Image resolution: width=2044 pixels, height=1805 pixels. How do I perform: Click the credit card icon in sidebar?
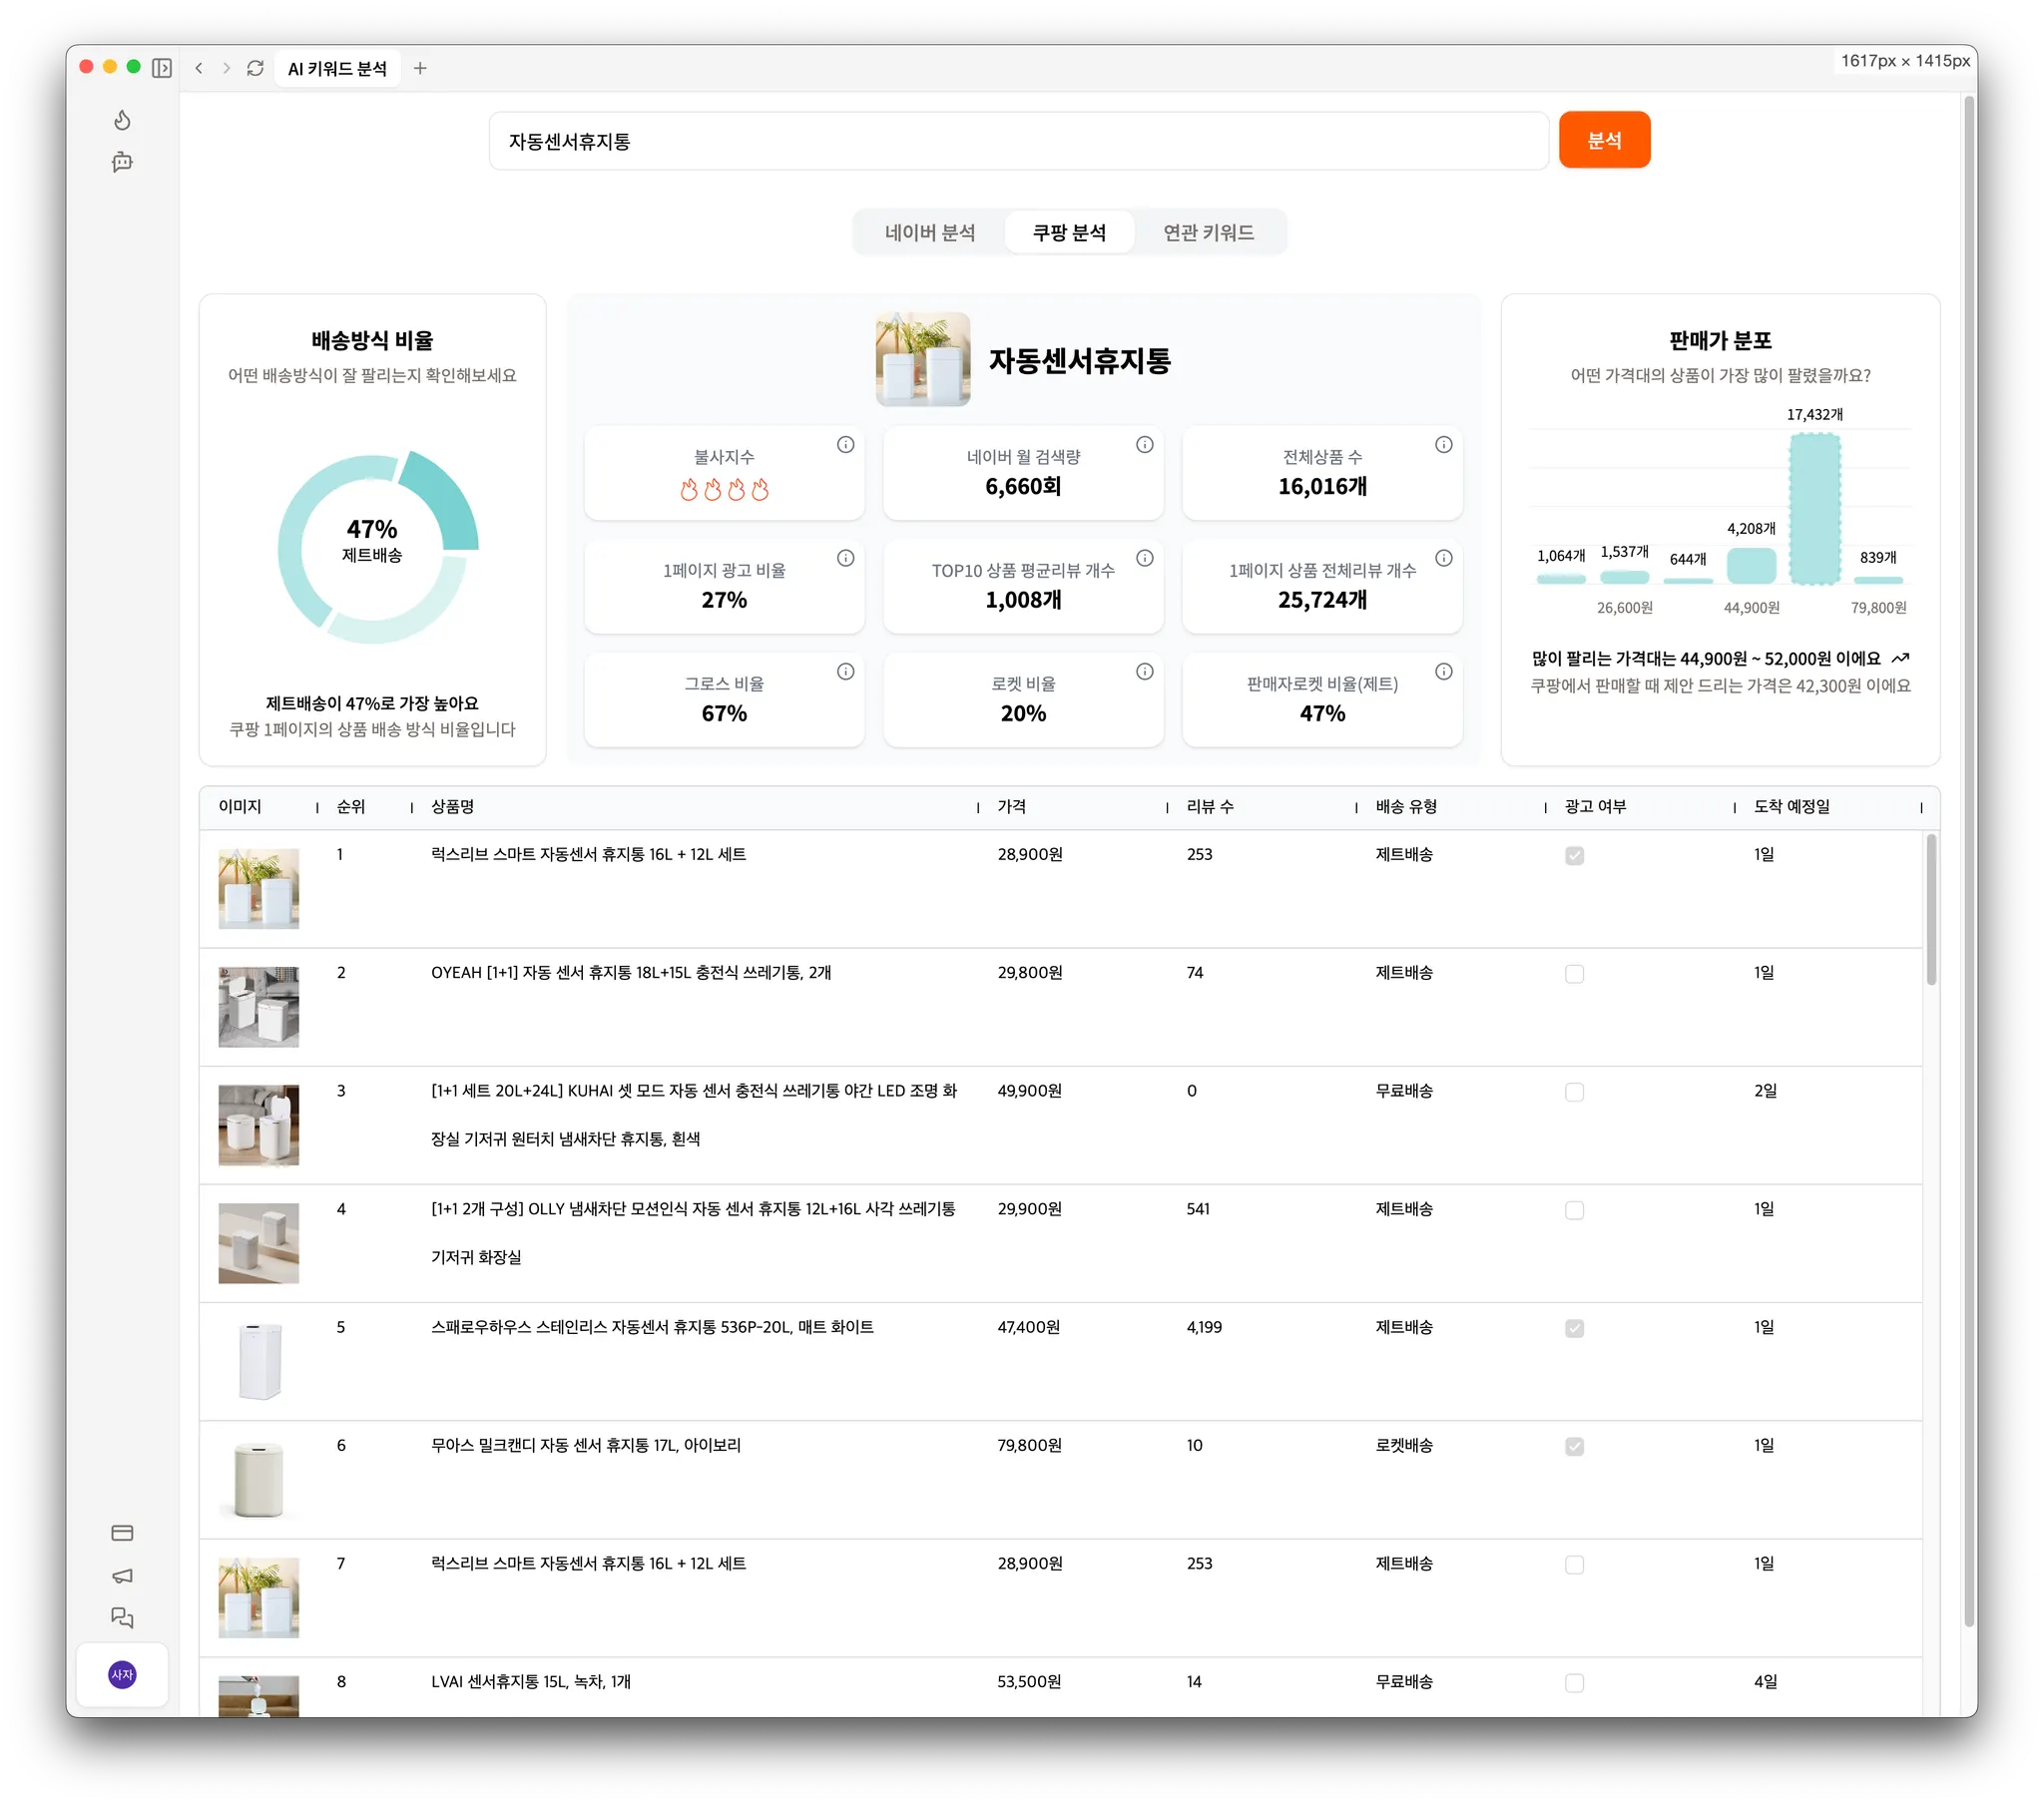pyautogui.click(x=122, y=1533)
